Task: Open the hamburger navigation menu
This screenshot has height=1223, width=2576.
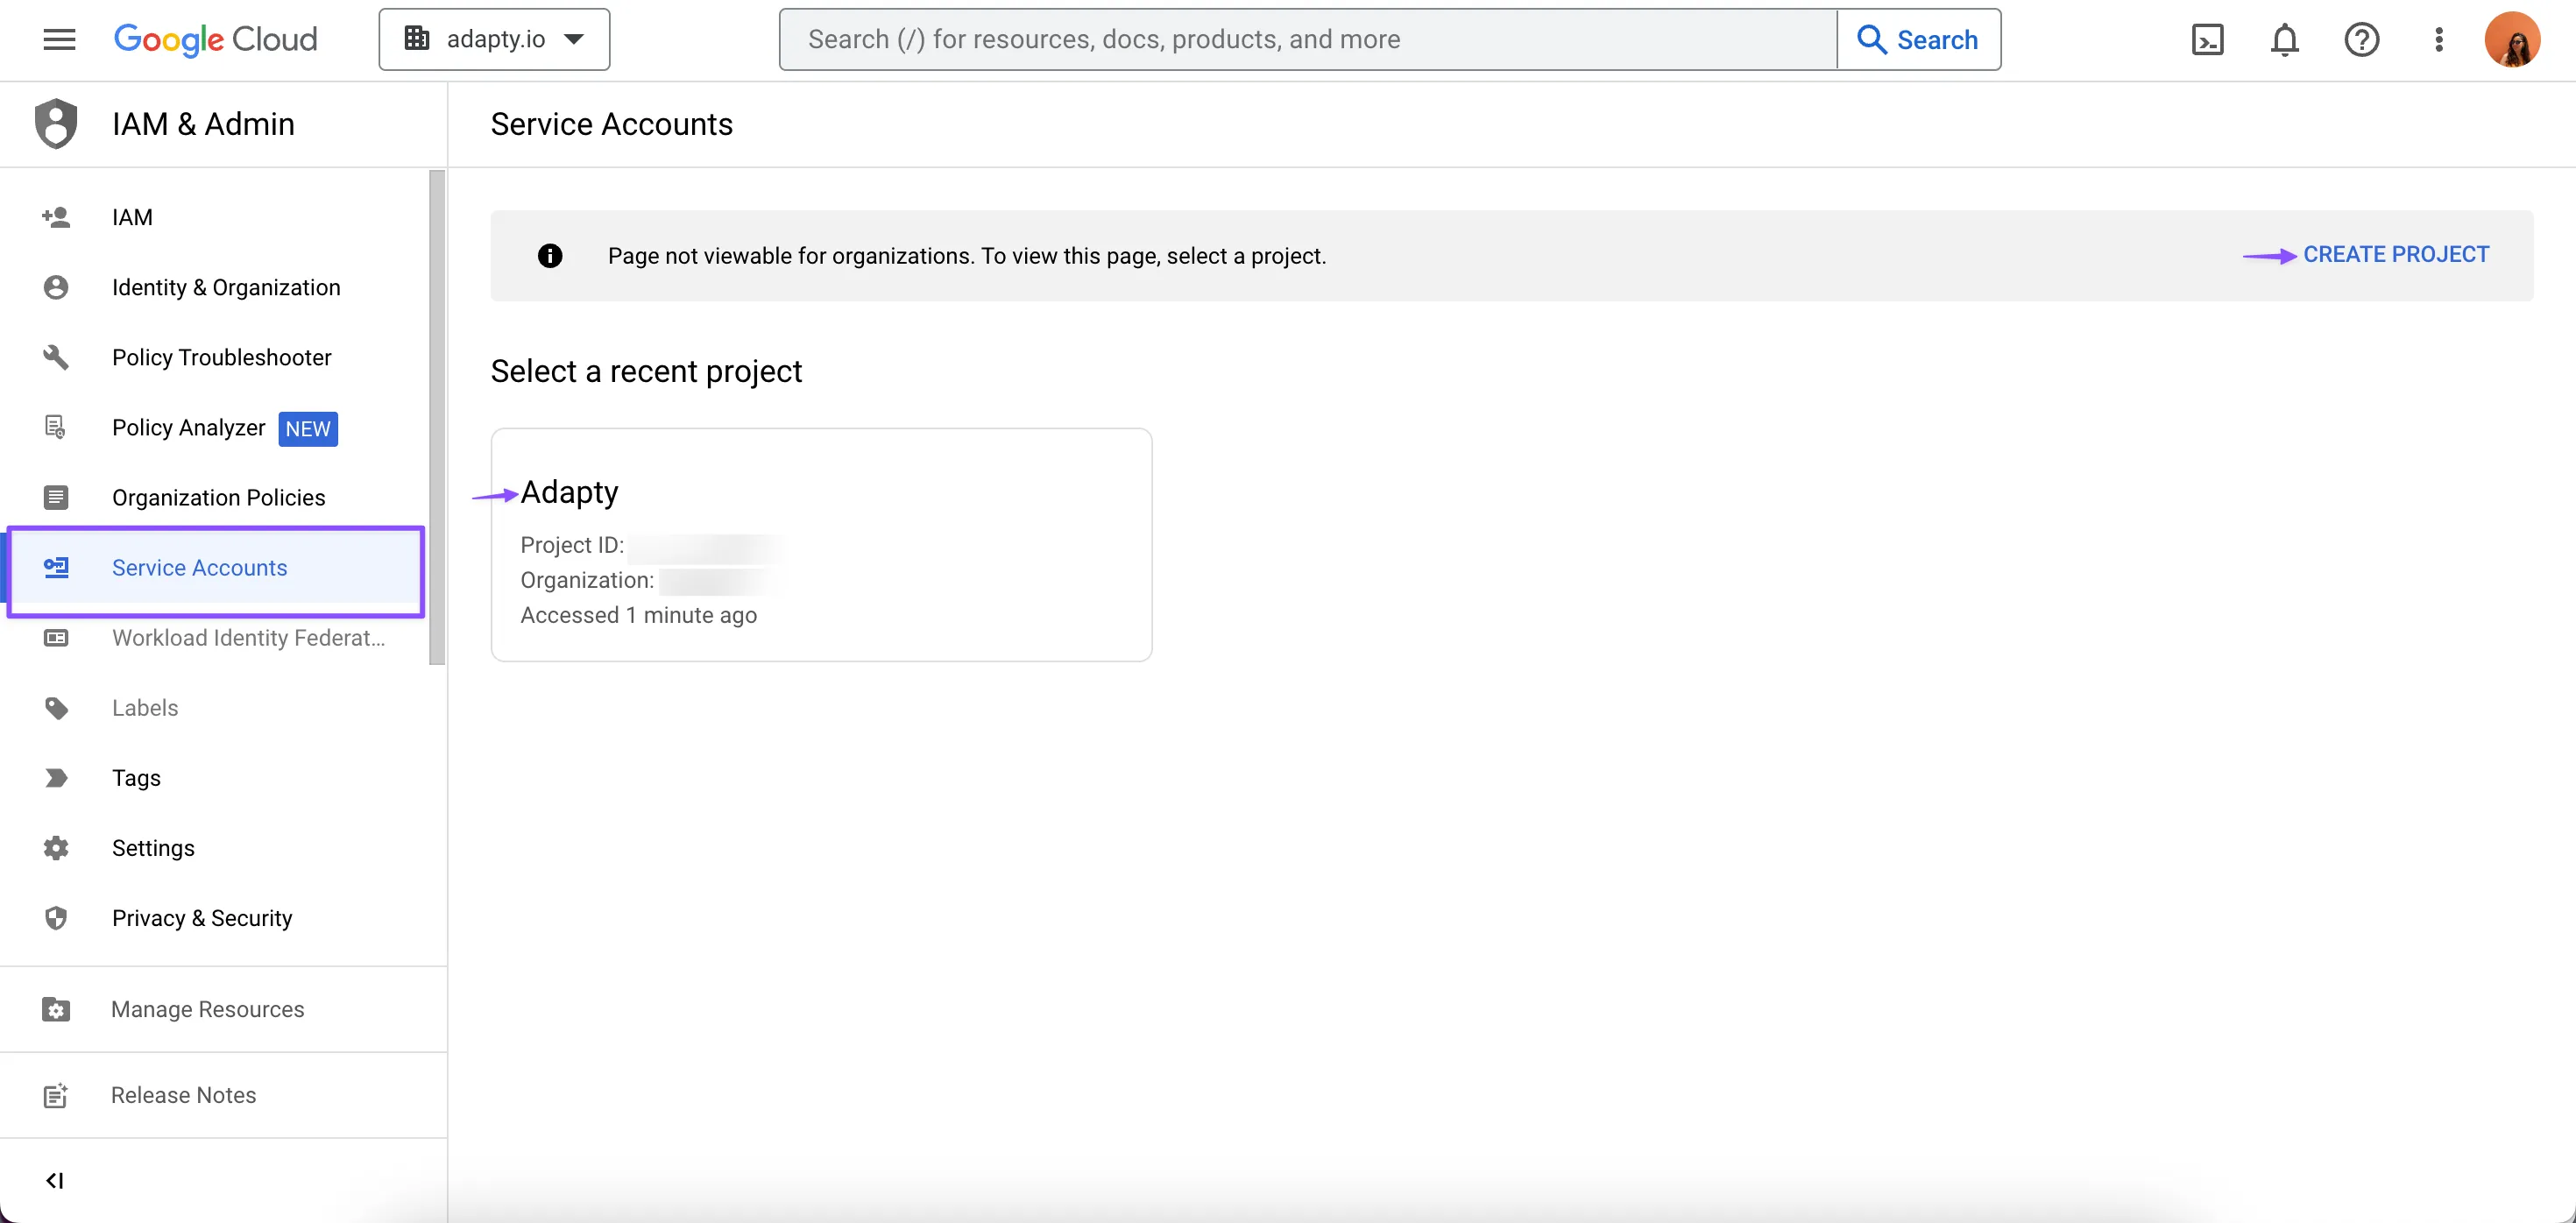Action: pyautogui.click(x=59, y=39)
